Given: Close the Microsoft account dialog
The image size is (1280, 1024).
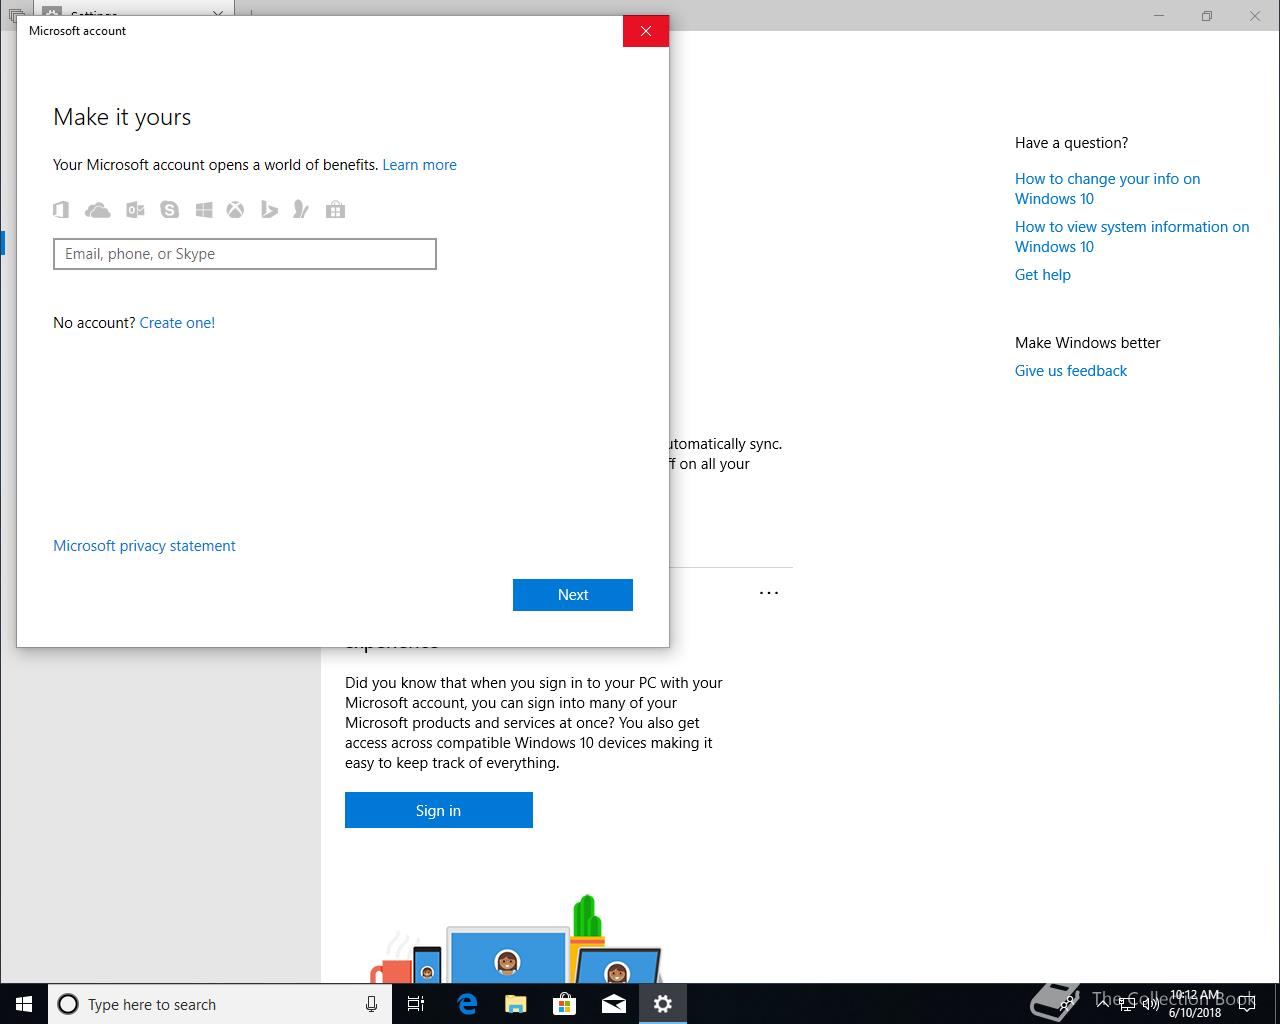Looking at the screenshot, I should pyautogui.click(x=646, y=31).
